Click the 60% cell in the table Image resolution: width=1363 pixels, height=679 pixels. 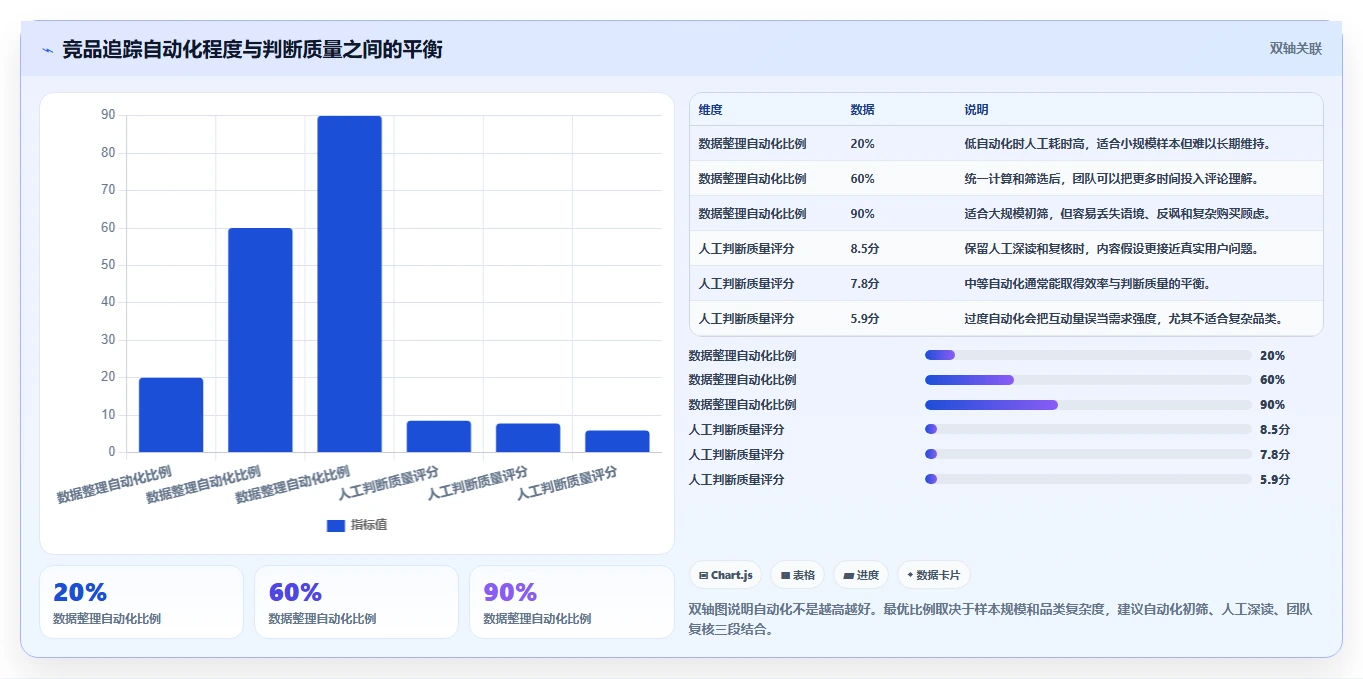click(x=862, y=179)
